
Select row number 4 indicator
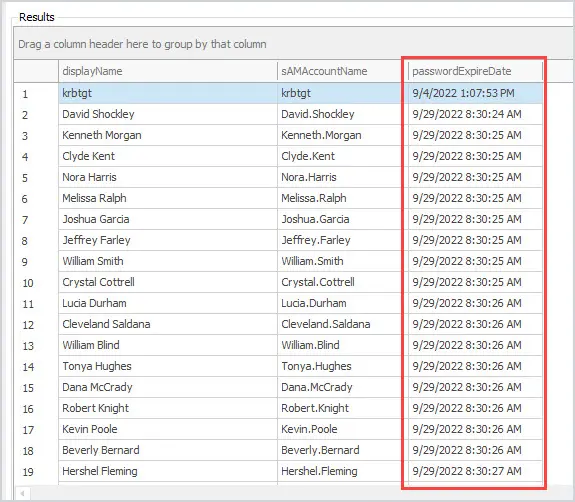(x=36, y=157)
